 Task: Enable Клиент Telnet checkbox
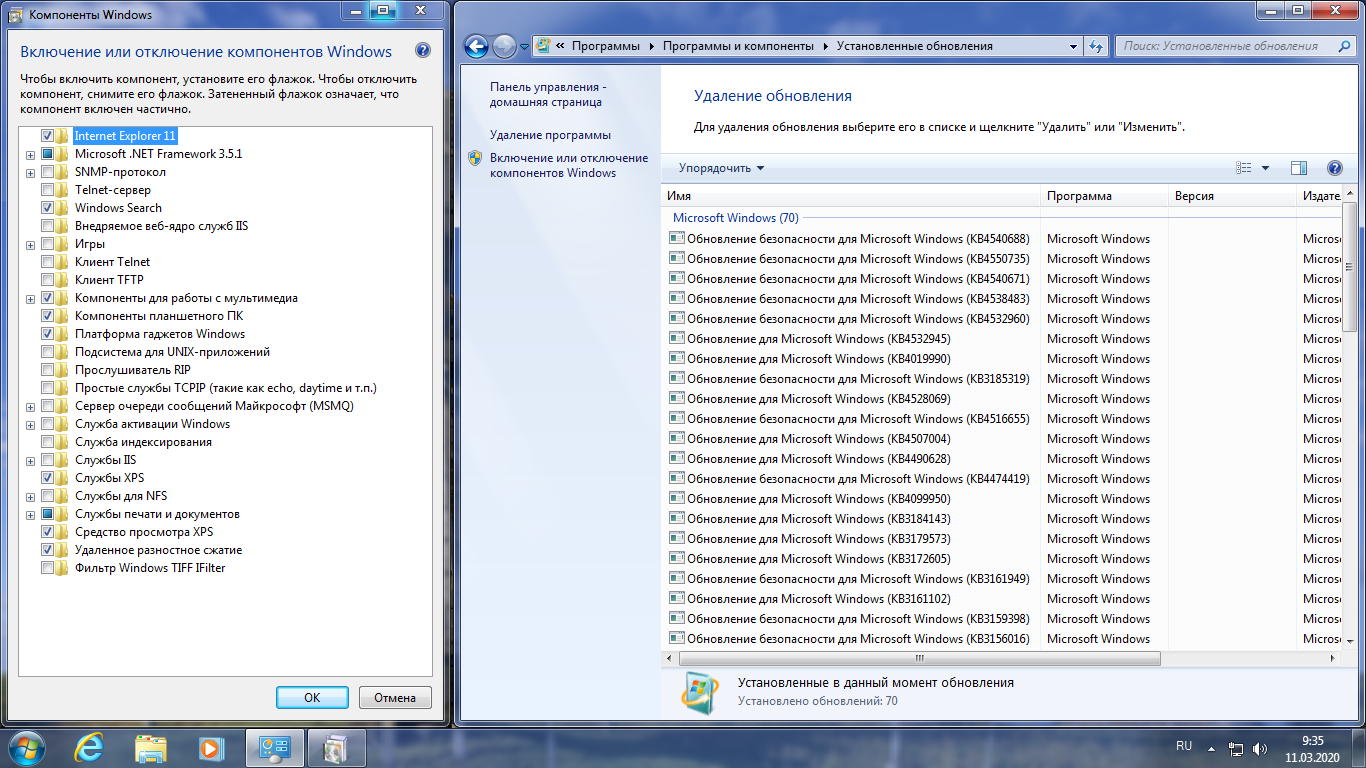(x=47, y=262)
